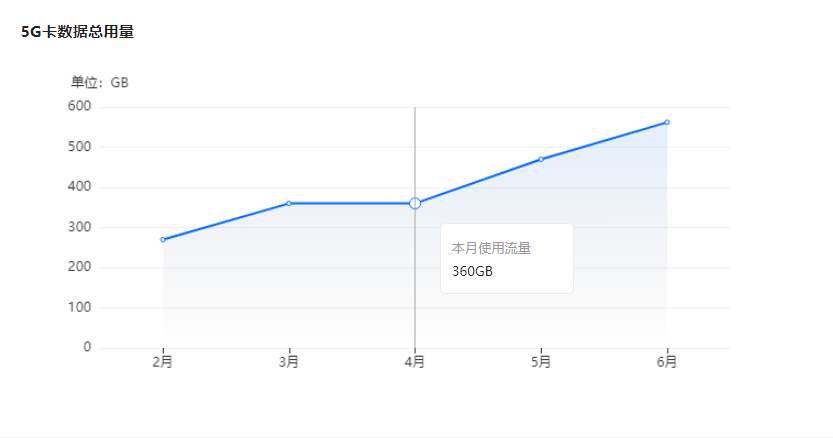Click the 2月 data point on the line
This screenshot has height=438, width=833.
[x=163, y=240]
